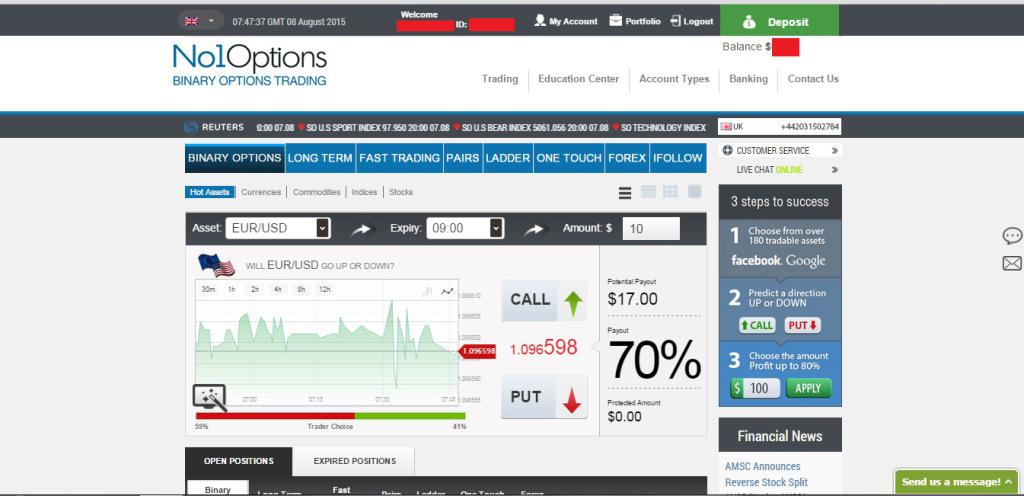
Task: Open the Open Positions tab
Action: [239, 461]
